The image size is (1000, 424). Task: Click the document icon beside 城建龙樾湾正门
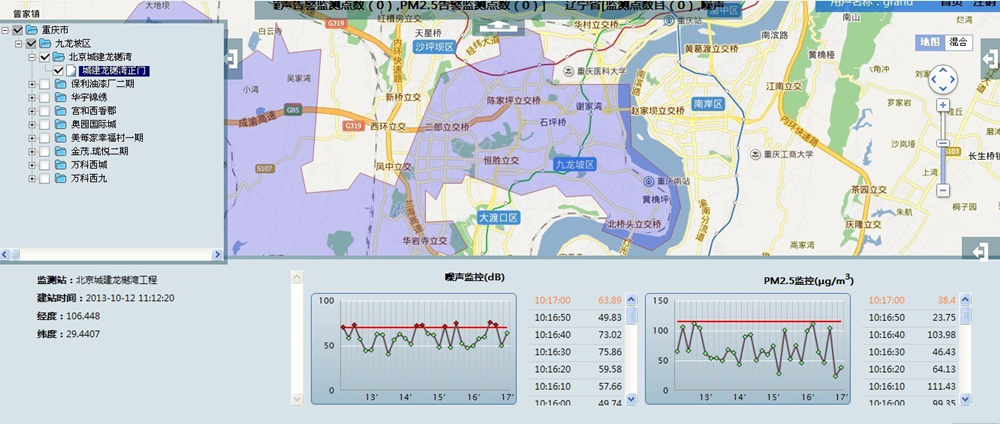(x=71, y=70)
